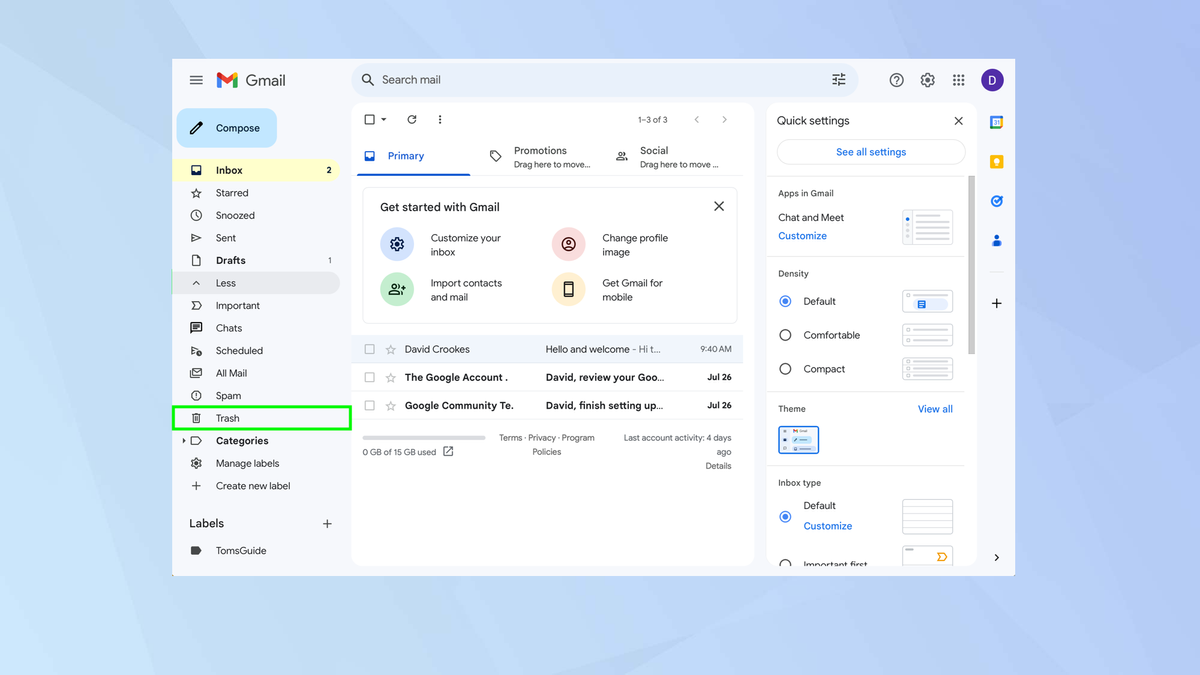Click the current theme thumbnail
Viewport: 1200px width, 675px height.
(x=798, y=439)
